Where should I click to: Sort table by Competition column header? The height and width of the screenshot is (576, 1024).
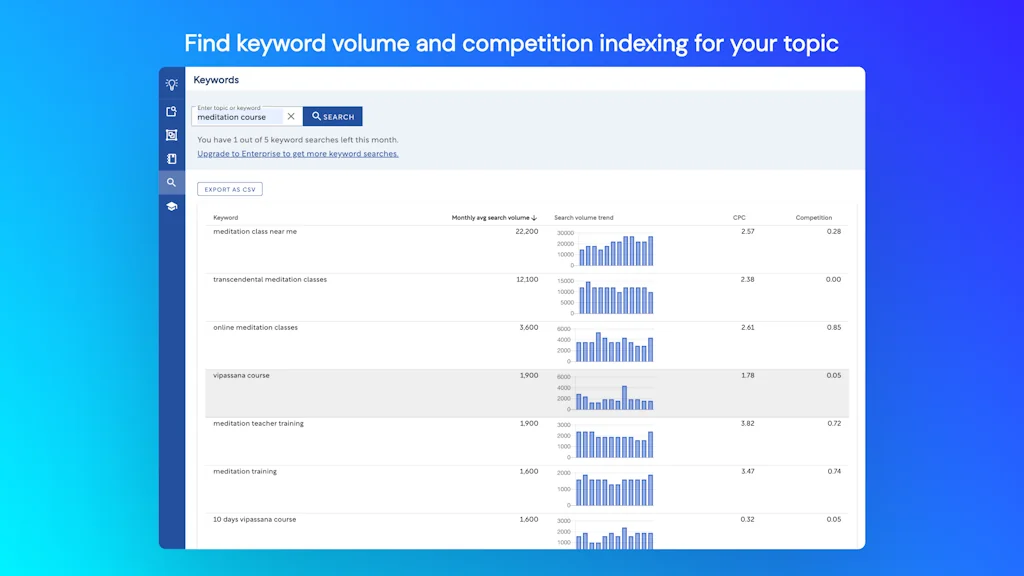point(813,218)
